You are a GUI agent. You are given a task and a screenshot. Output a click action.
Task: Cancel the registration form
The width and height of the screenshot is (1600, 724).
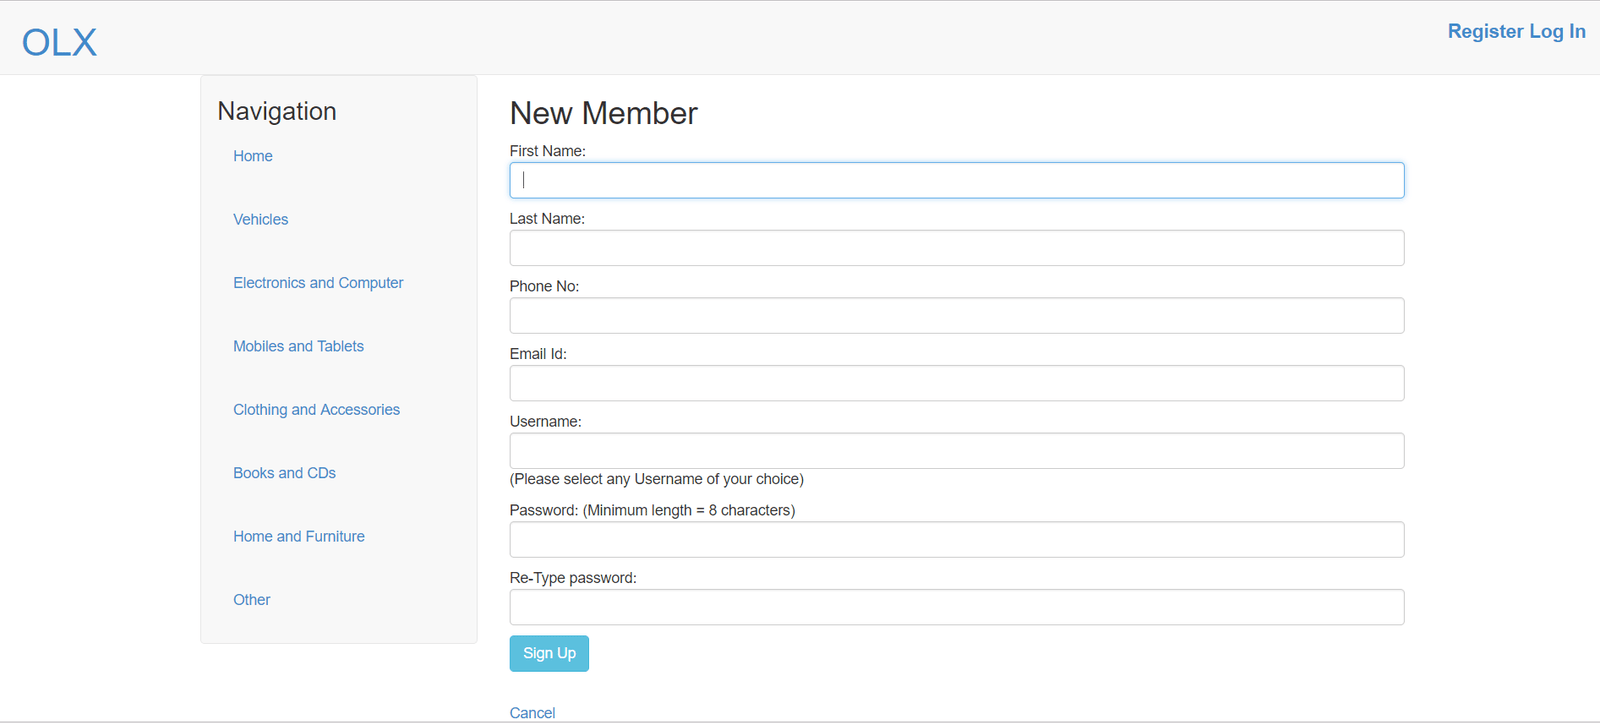pos(532,713)
